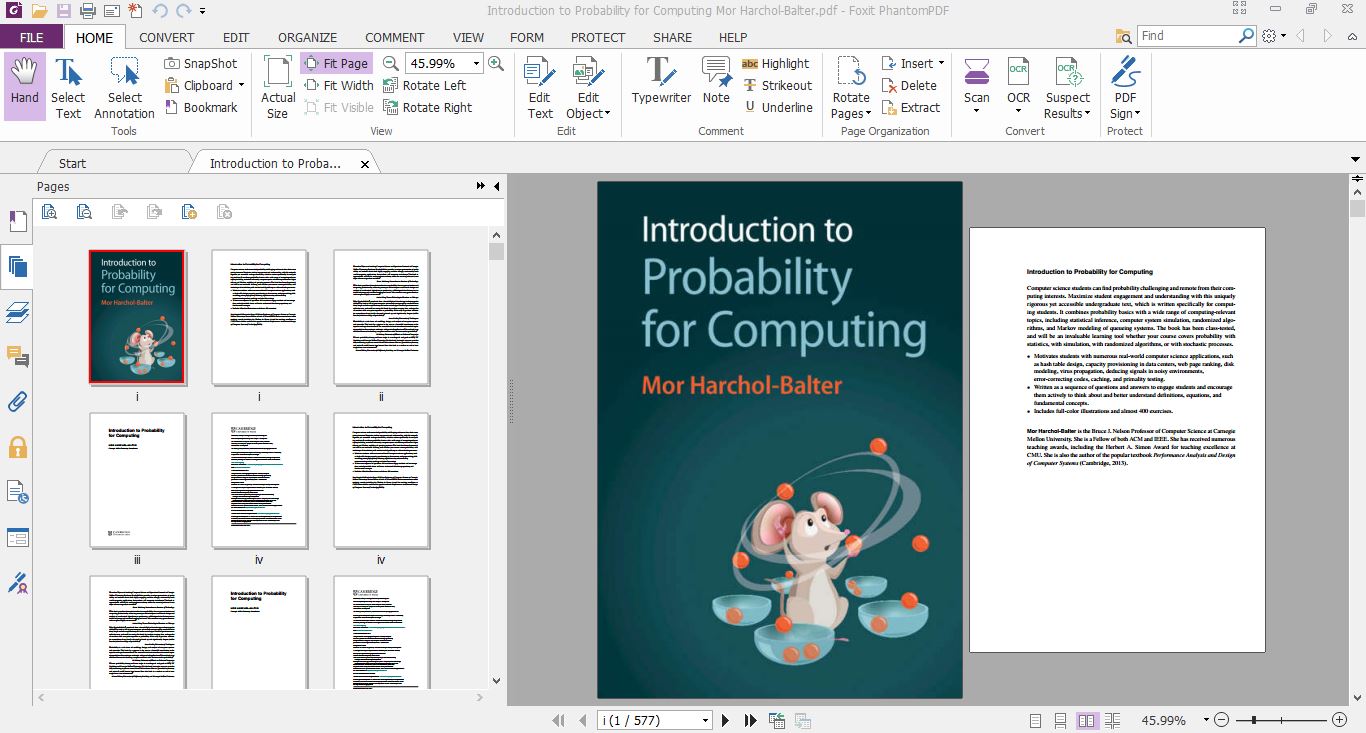The width and height of the screenshot is (1366, 733).
Task: Add a Bookmark from the ribbon
Action: click(200, 107)
